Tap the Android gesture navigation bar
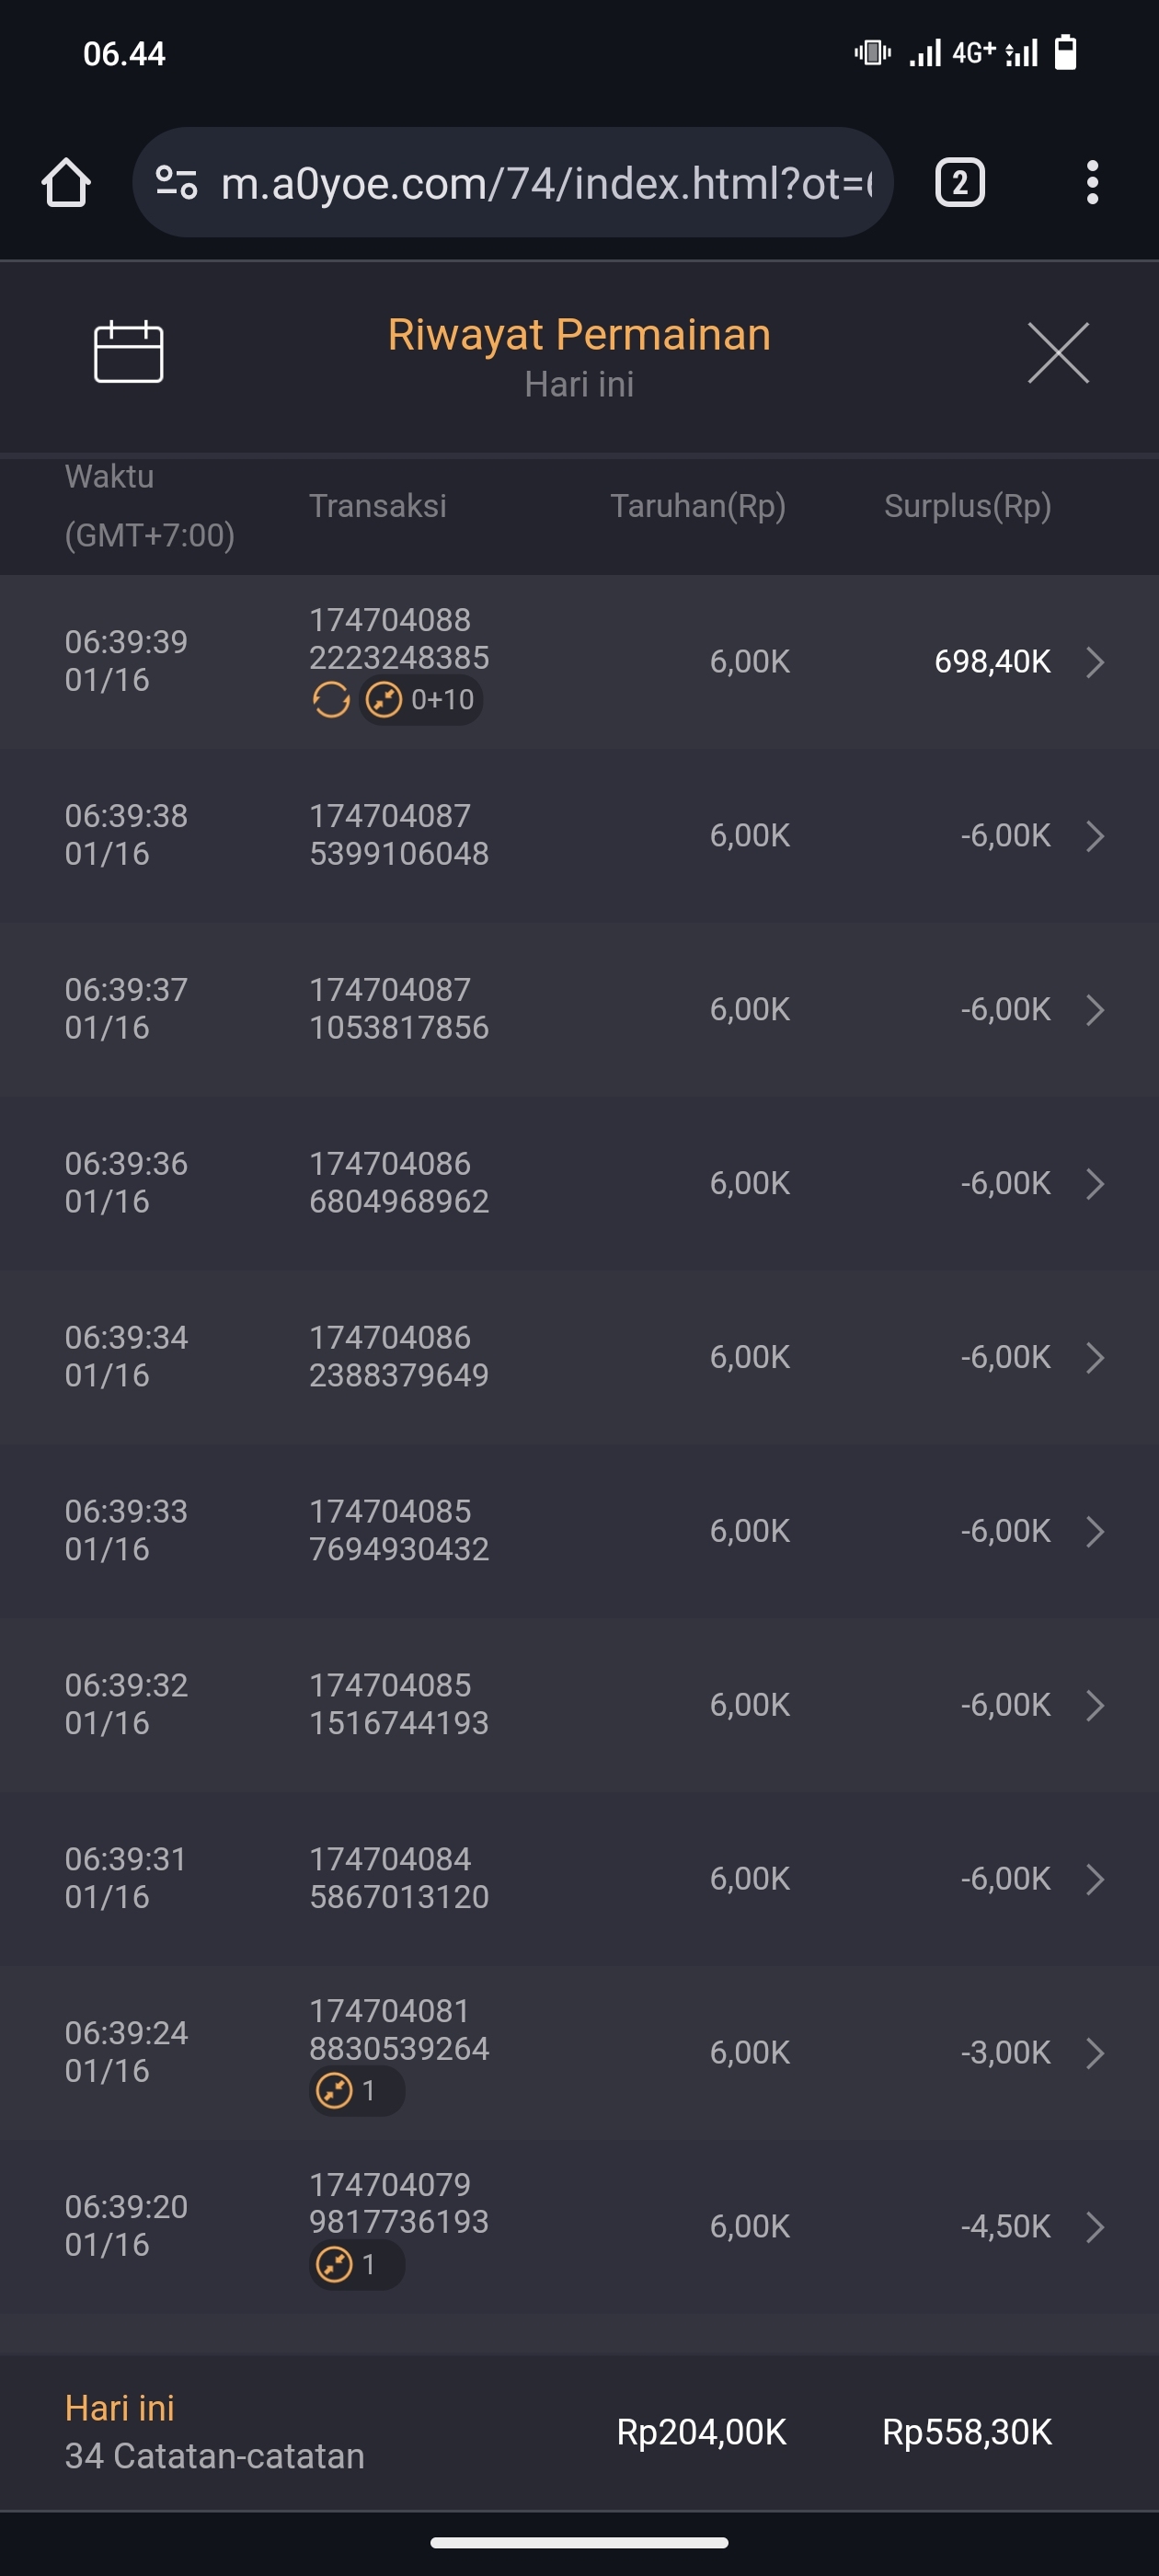 pos(579,2542)
